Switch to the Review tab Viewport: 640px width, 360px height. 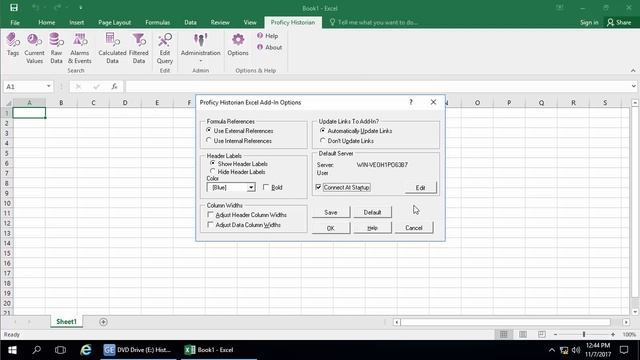coord(220,22)
